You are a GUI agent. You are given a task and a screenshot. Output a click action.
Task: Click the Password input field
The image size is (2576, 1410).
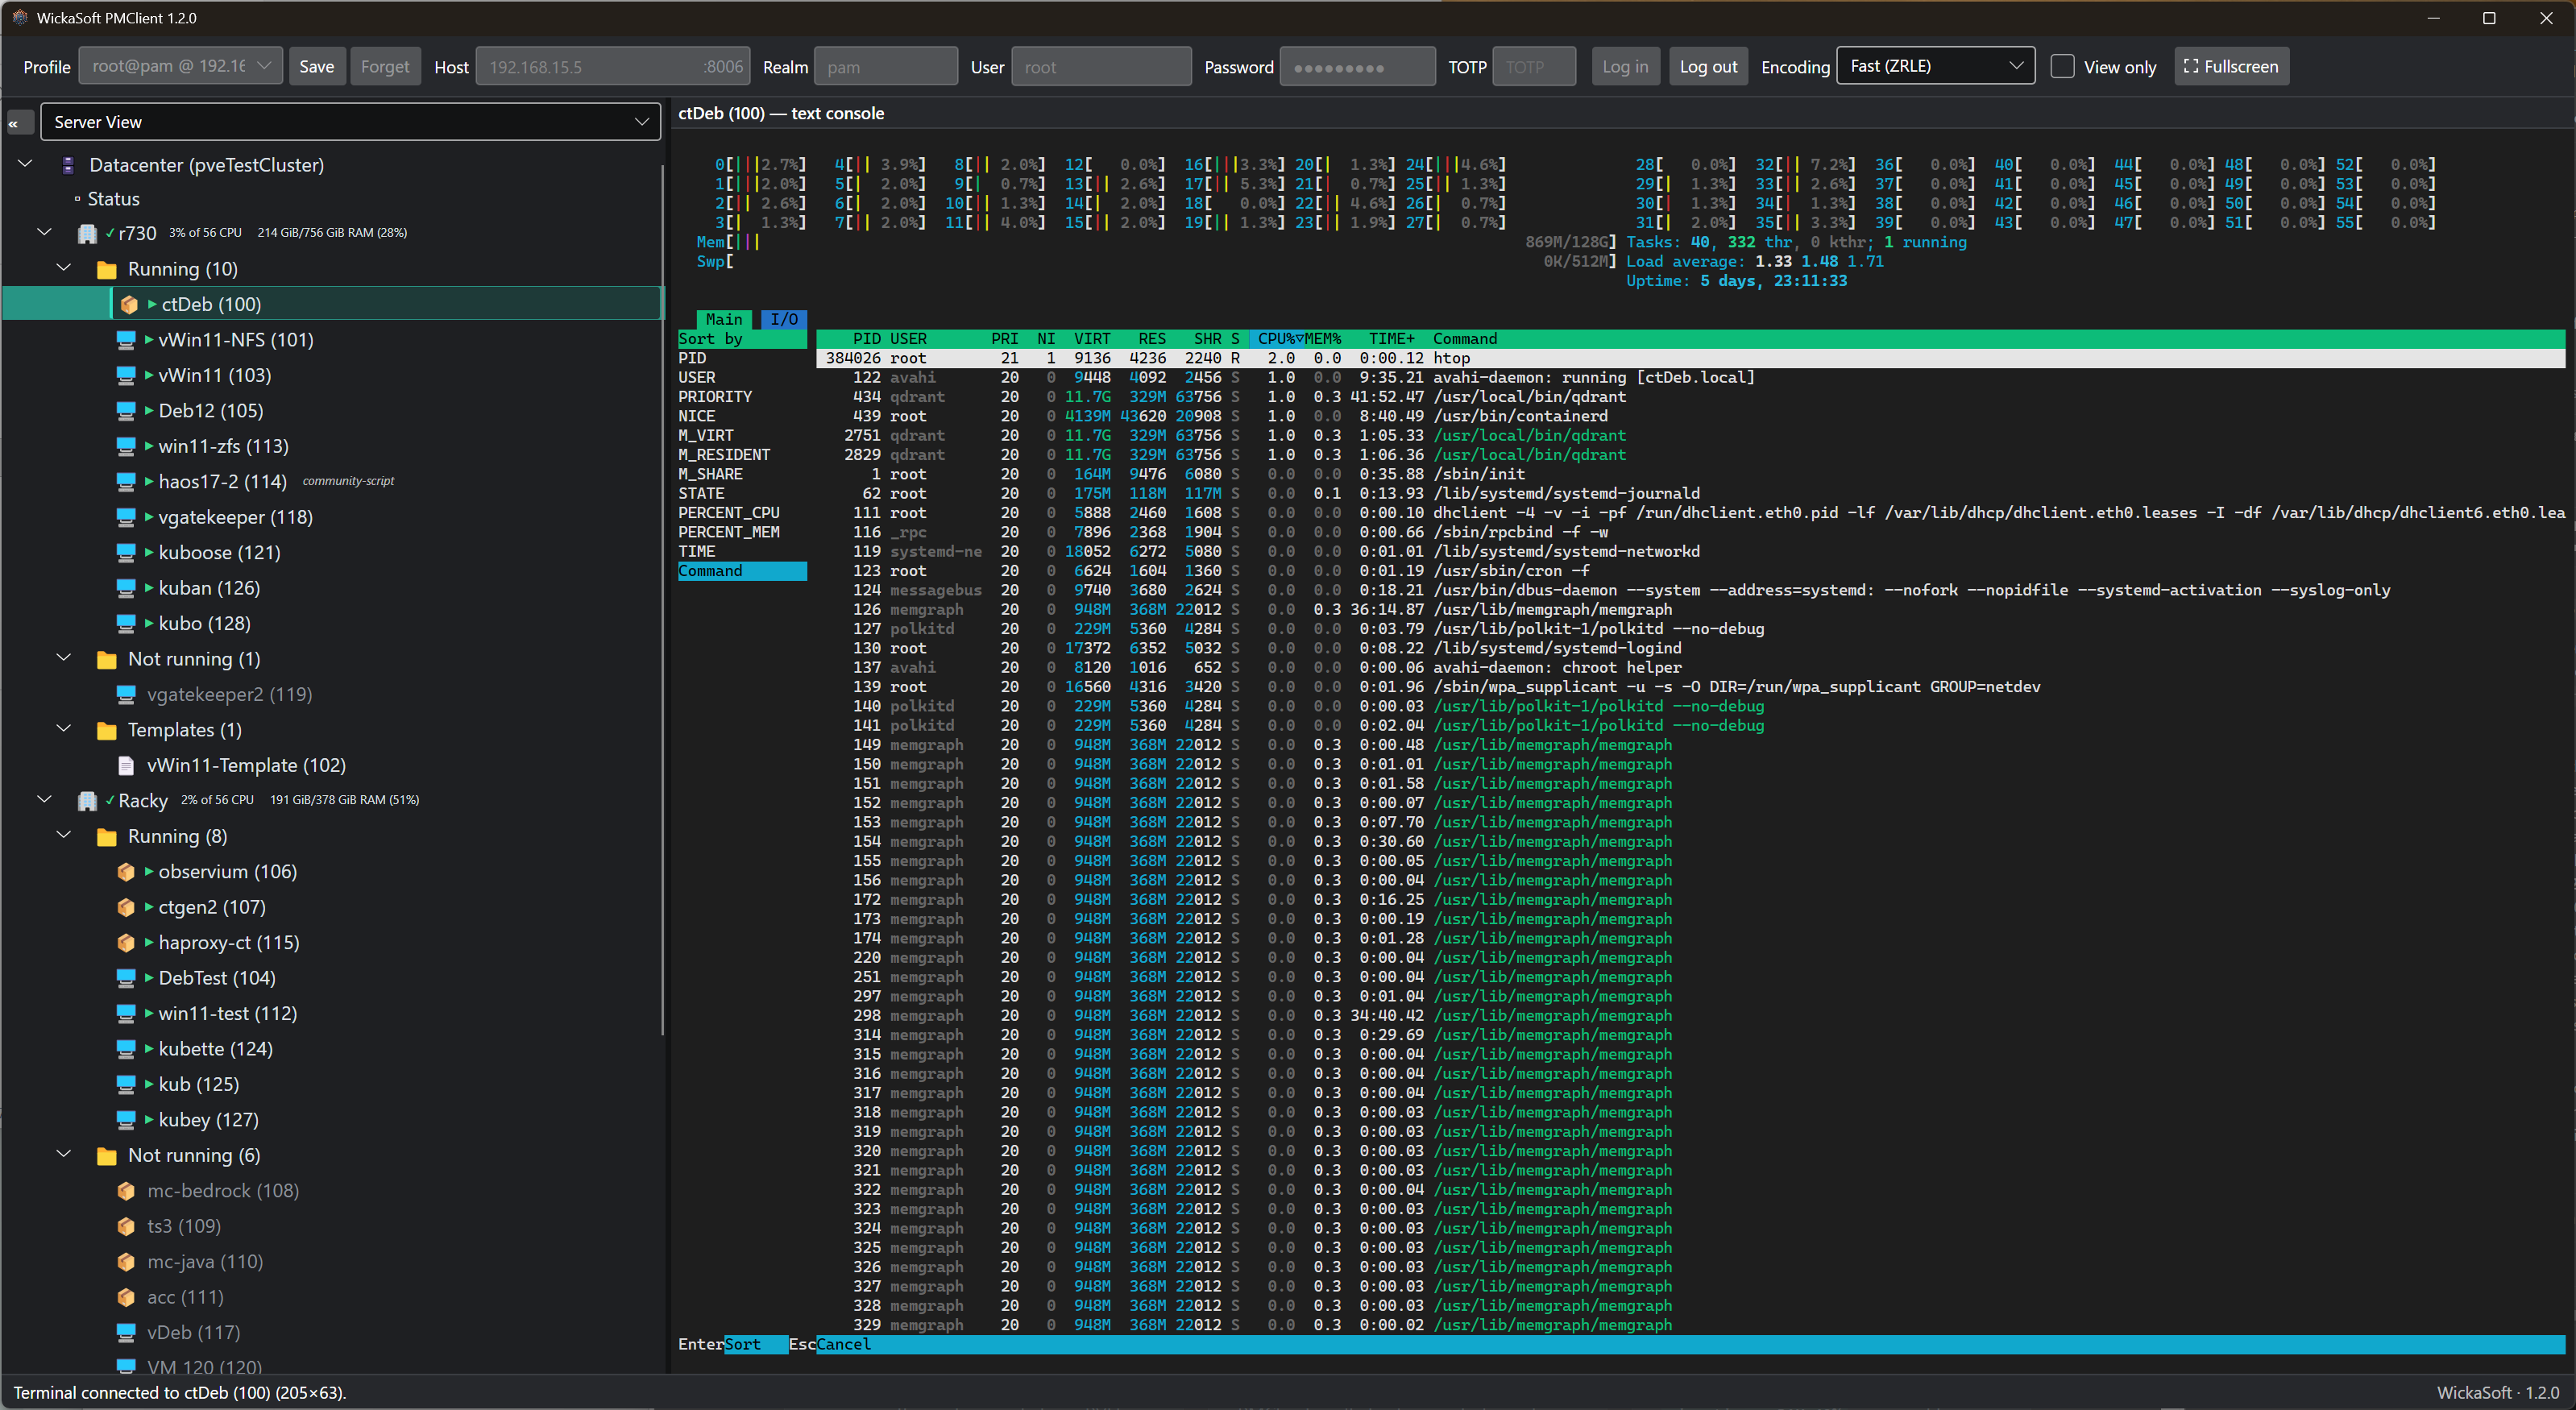1357,66
